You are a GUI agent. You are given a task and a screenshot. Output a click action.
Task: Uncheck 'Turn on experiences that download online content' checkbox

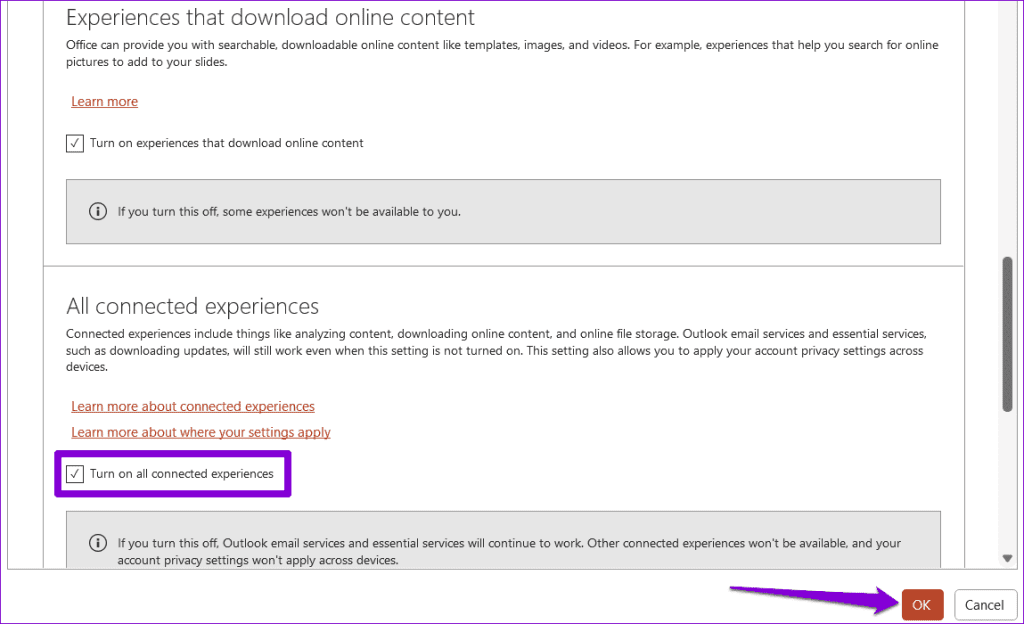75,143
